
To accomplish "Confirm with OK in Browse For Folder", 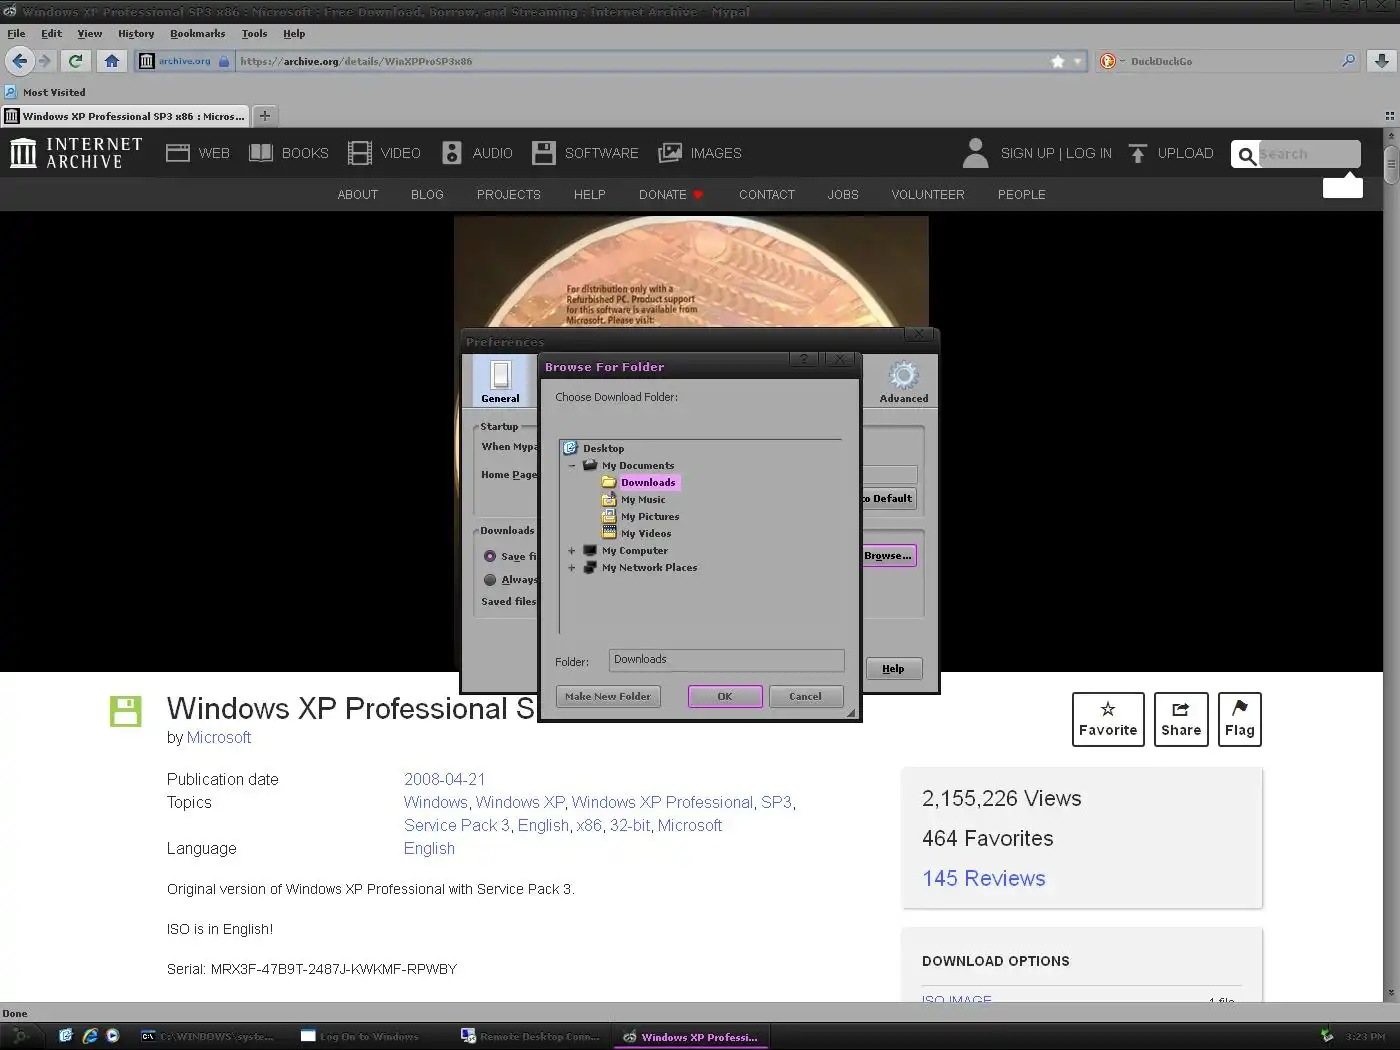I will click(725, 696).
